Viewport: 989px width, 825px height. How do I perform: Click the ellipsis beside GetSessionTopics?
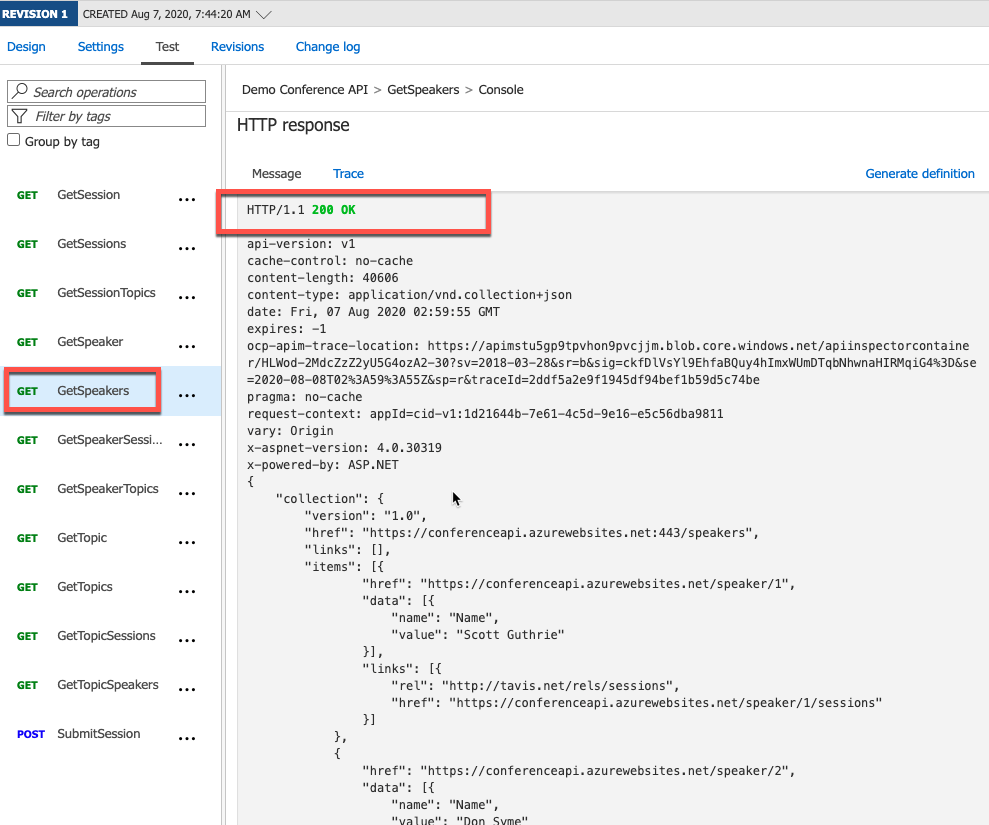tap(187, 297)
